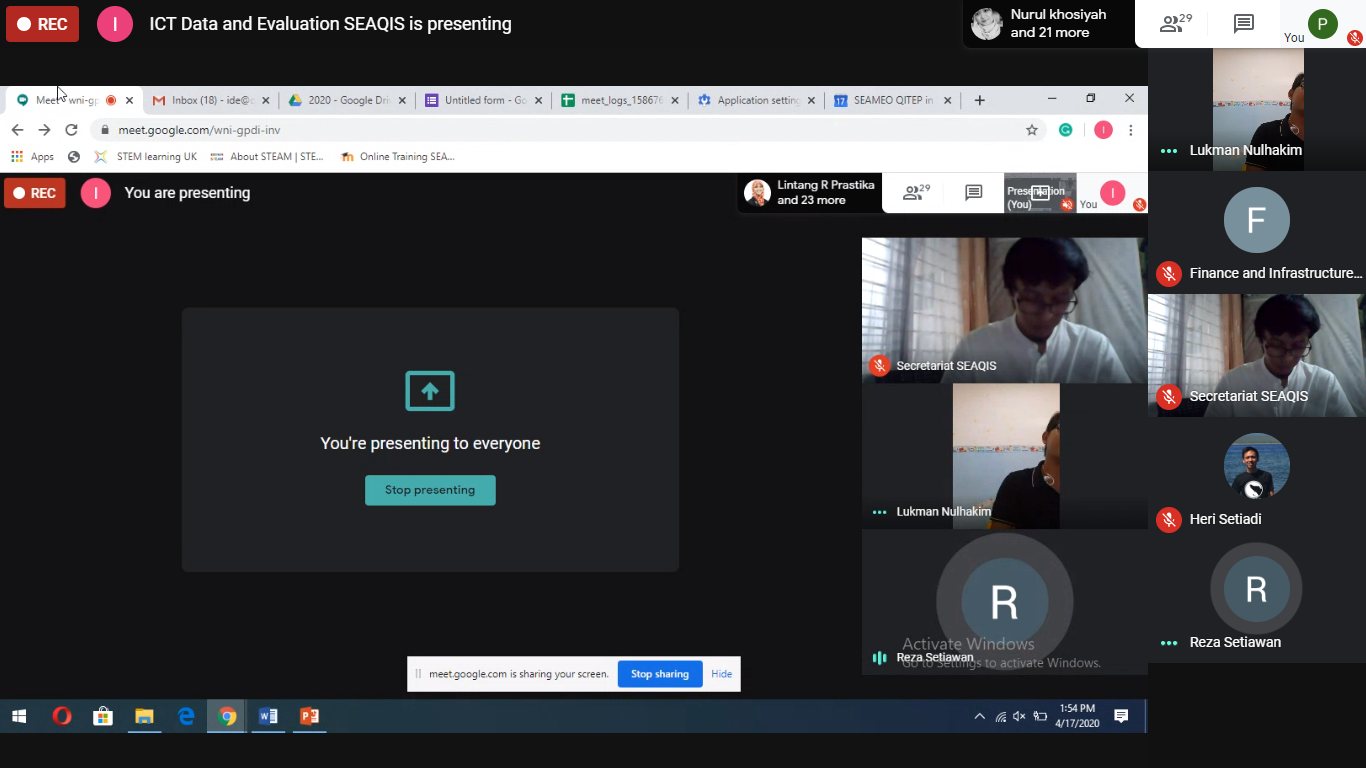The image size is (1366, 768).
Task: Open options on Lukman Nulhakim's tile
Action: (877, 511)
